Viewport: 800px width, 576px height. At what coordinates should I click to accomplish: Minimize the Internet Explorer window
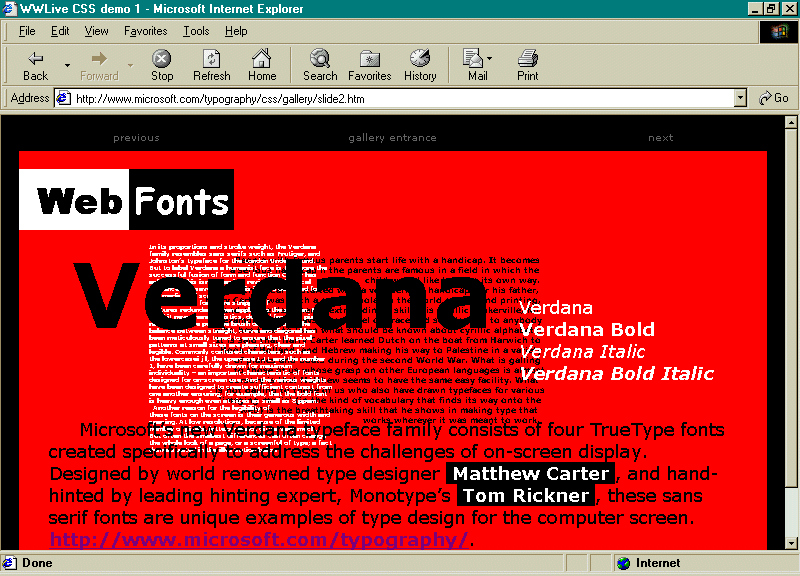point(755,9)
